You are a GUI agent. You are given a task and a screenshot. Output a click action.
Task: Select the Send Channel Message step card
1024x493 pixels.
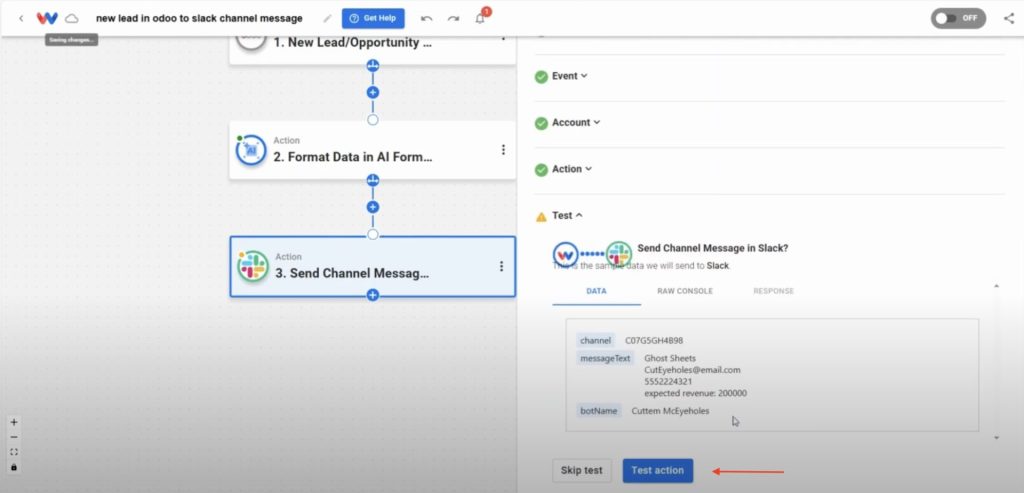372,266
